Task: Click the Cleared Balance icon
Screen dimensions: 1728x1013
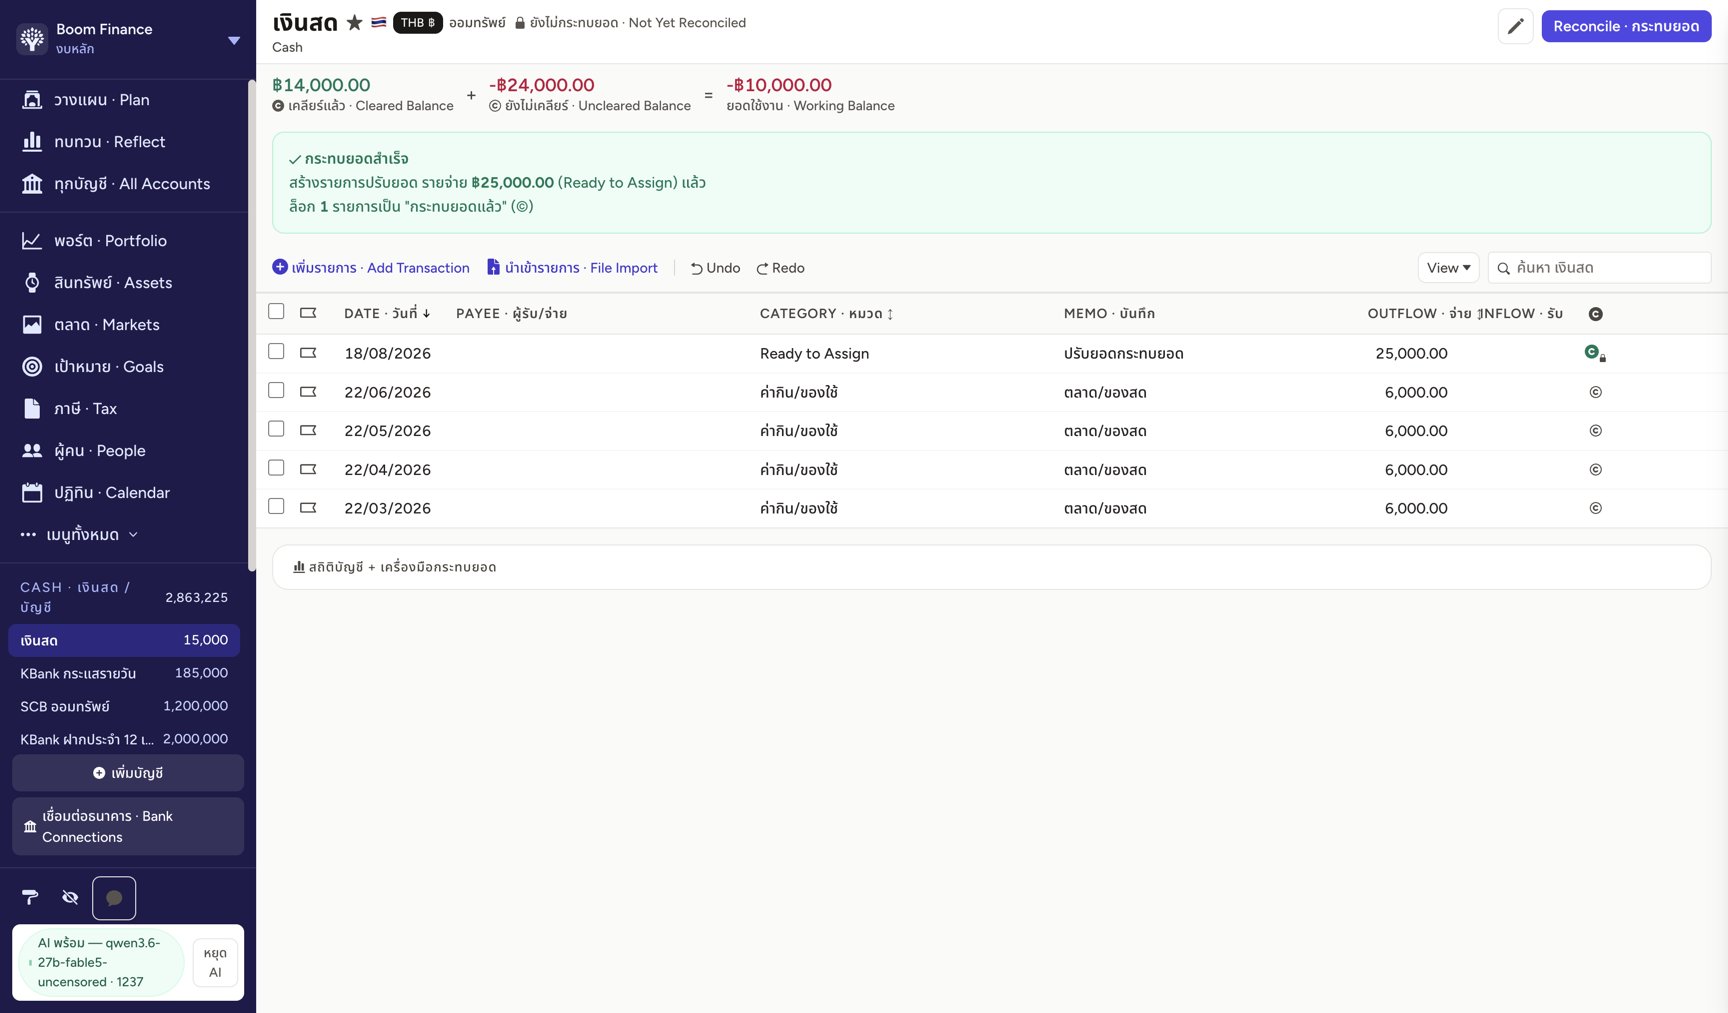Action: coord(278,106)
